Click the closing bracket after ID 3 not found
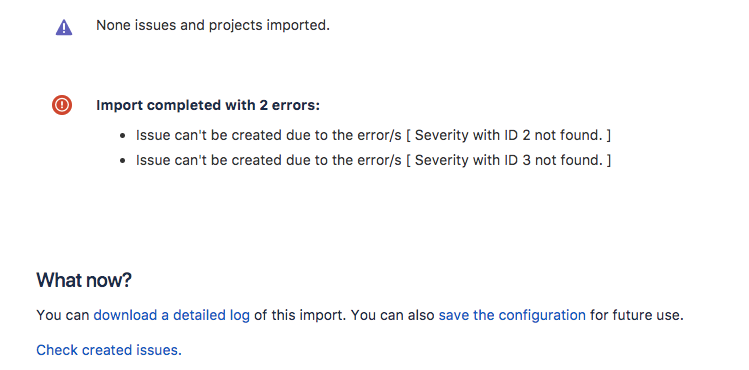This screenshot has width=749, height=370. tap(609, 160)
